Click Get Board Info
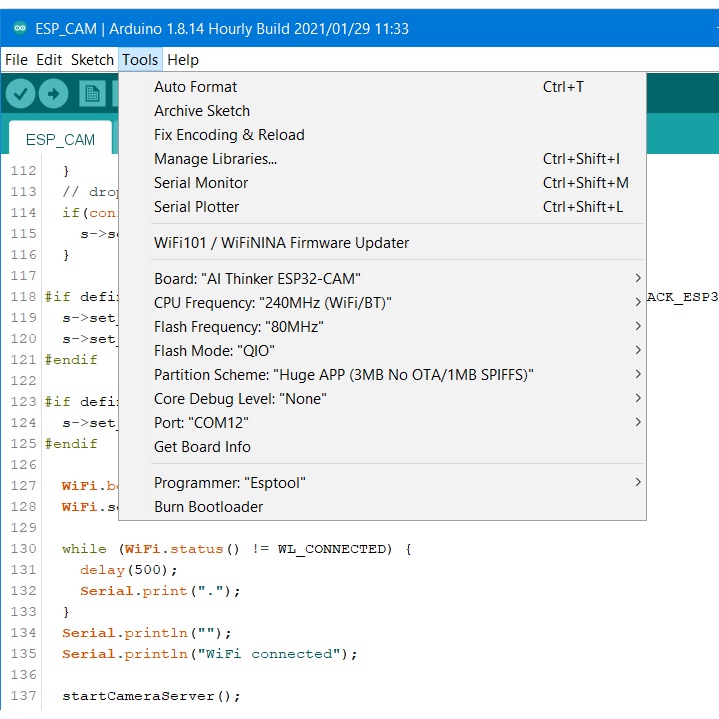The height and width of the screenshot is (719, 719). (x=202, y=447)
